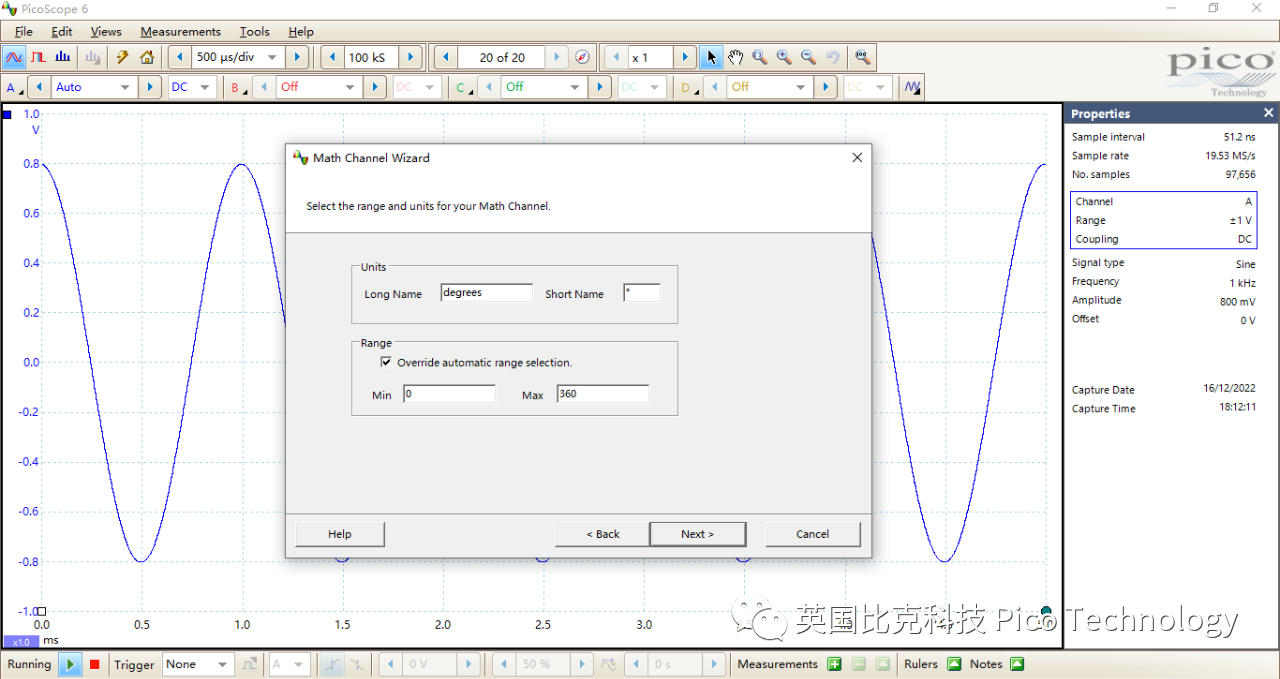
Task: Switch to spectrum mode icon
Action: tap(63, 57)
